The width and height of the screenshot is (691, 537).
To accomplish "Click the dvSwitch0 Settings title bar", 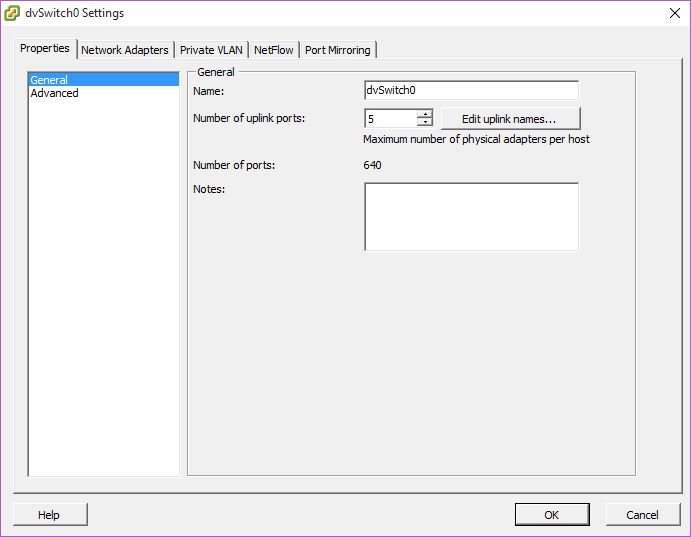I will [x=300, y=13].
